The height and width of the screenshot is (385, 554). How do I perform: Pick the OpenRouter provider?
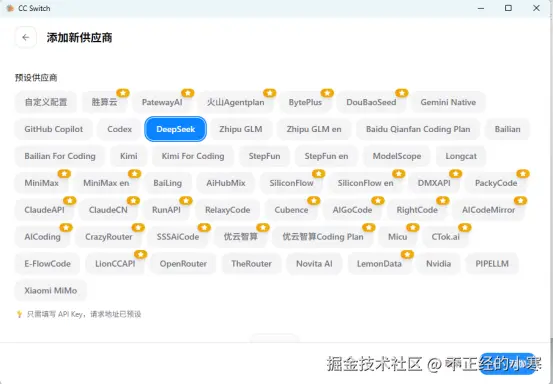pyautogui.click(x=183, y=263)
